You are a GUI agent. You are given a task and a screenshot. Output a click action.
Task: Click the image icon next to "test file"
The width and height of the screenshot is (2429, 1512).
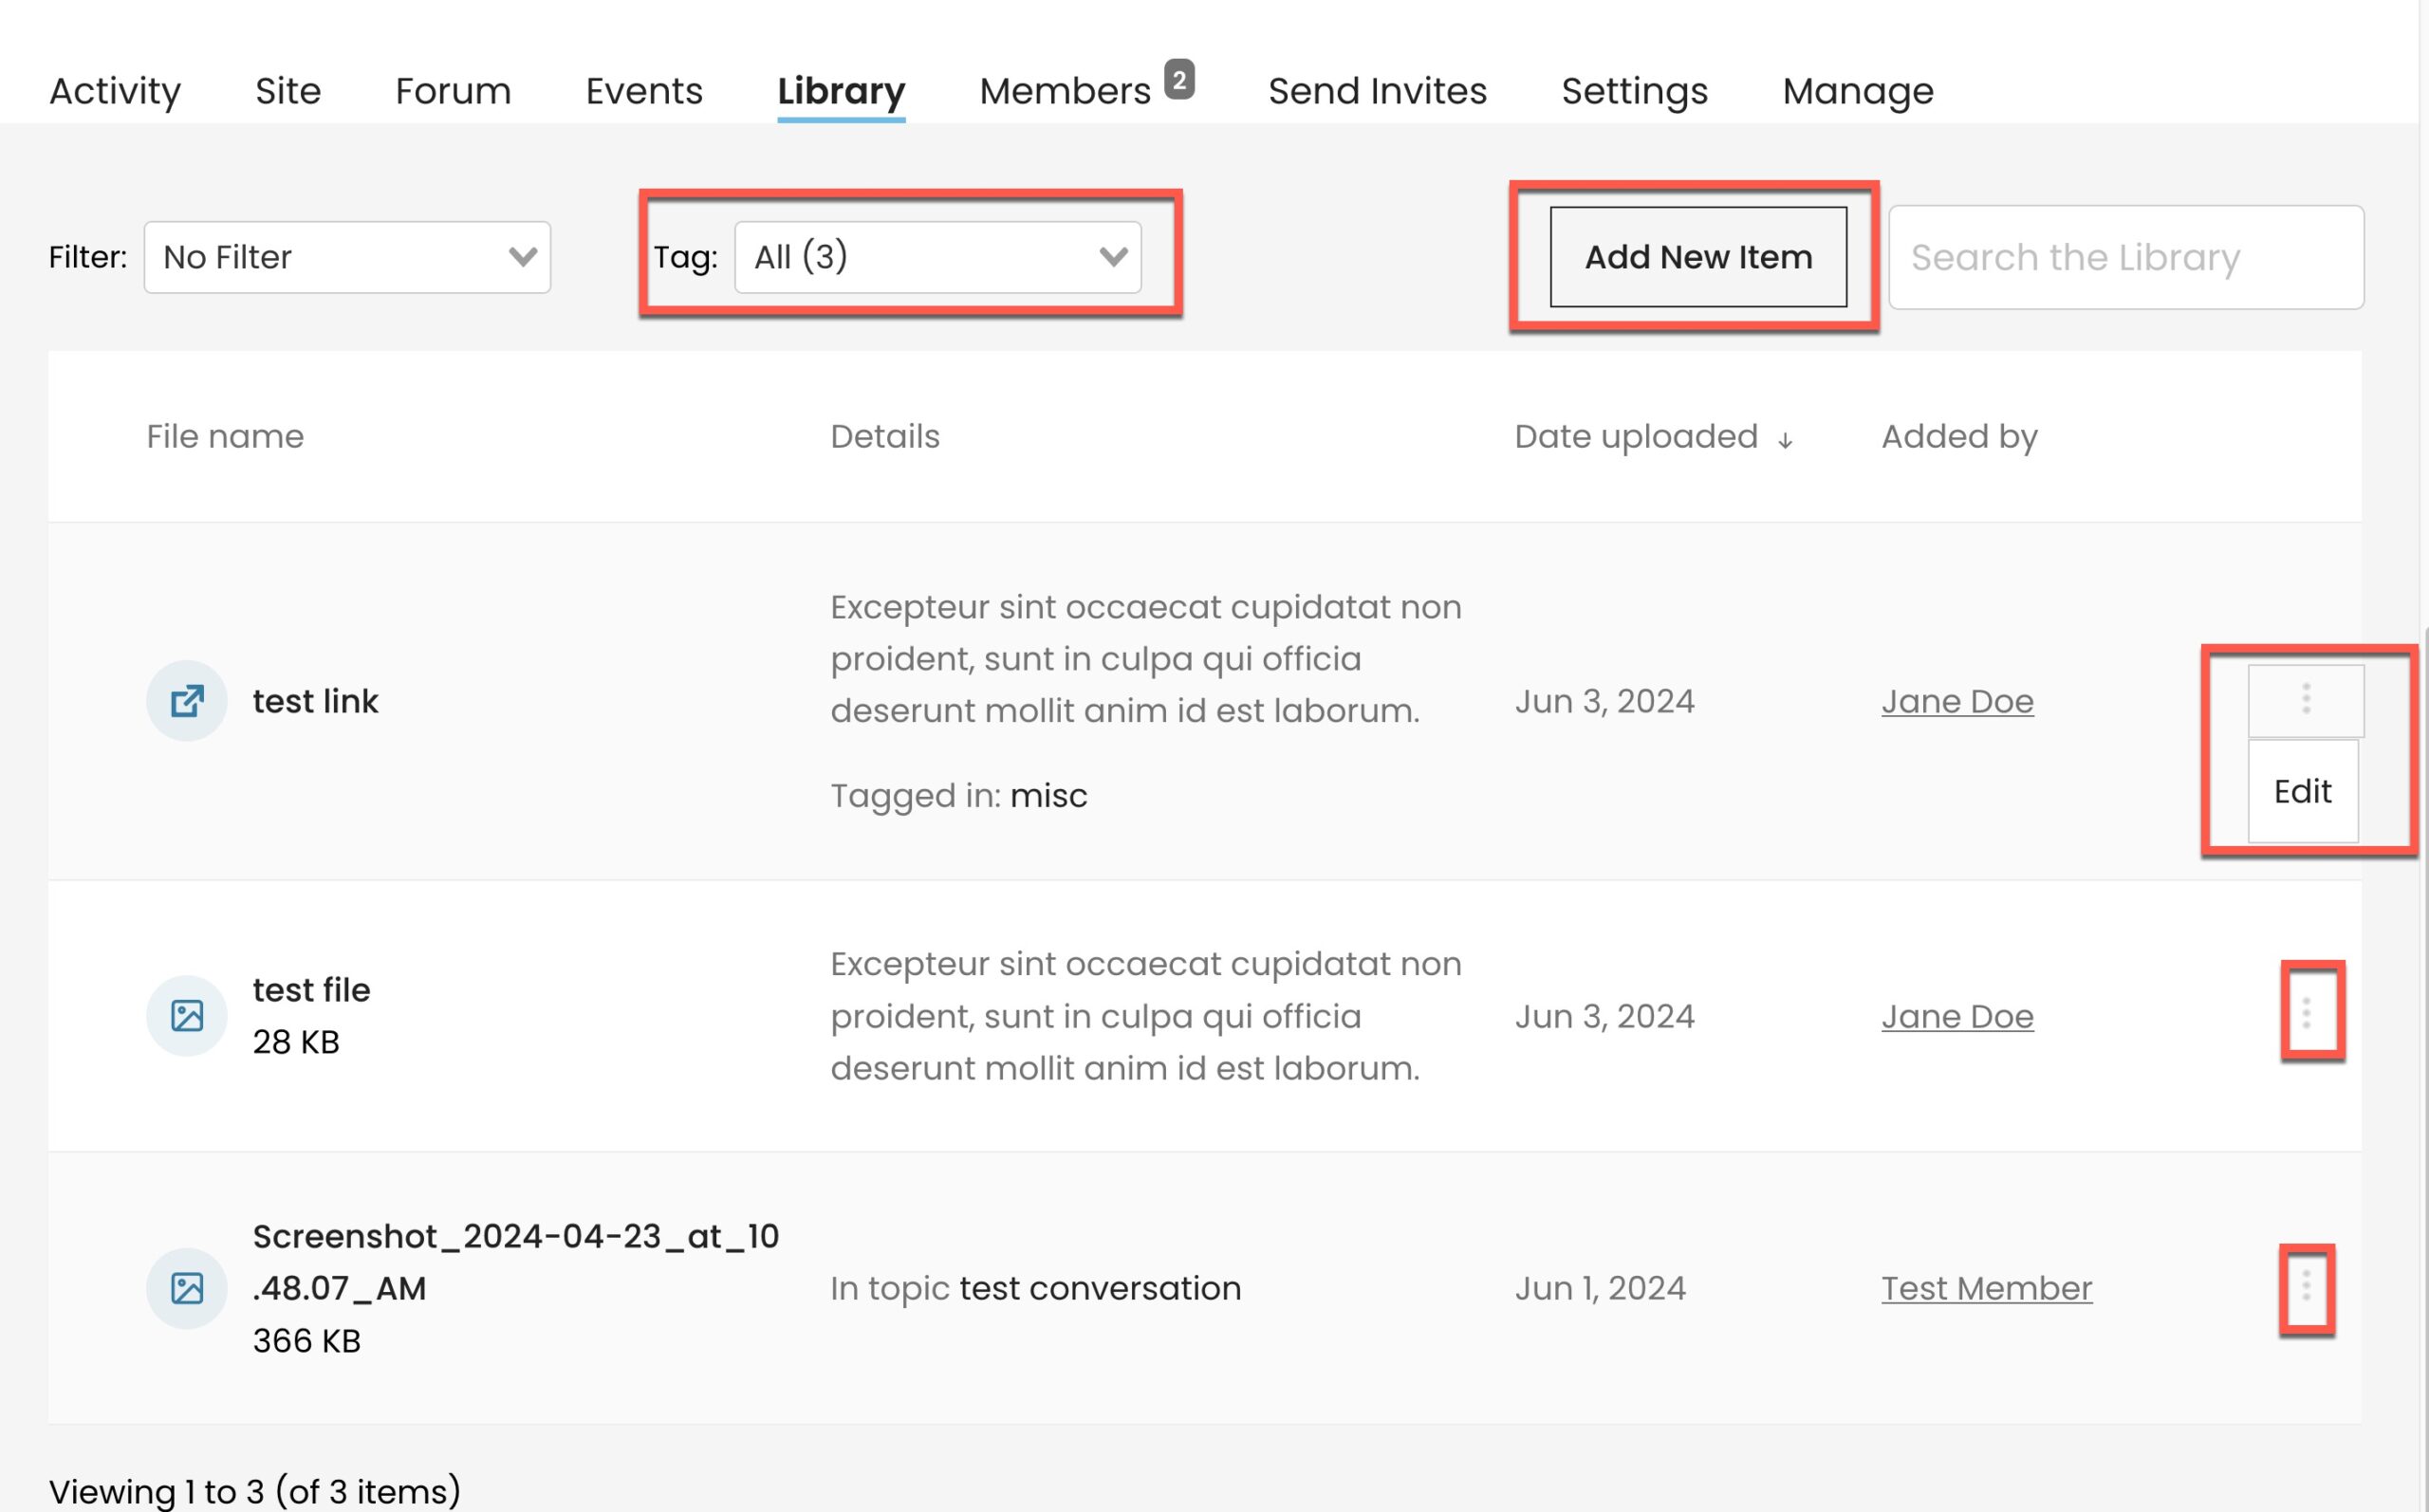pos(186,1015)
